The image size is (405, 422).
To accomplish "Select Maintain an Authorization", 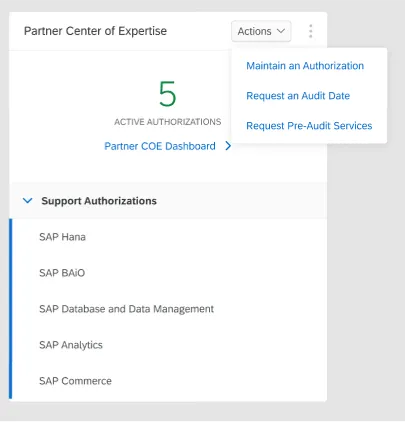I will [305, 66].
